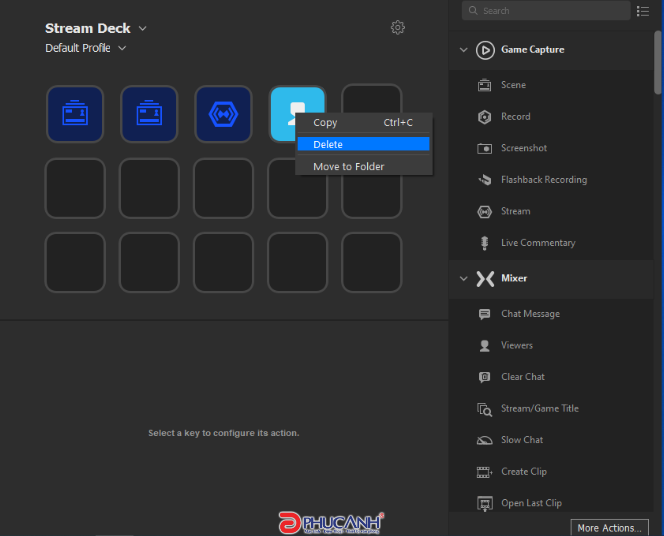Click the Create Clip action icon
The width and height of the screenshot is (664, 536).
pyautogui.click(x=484, y=472)
